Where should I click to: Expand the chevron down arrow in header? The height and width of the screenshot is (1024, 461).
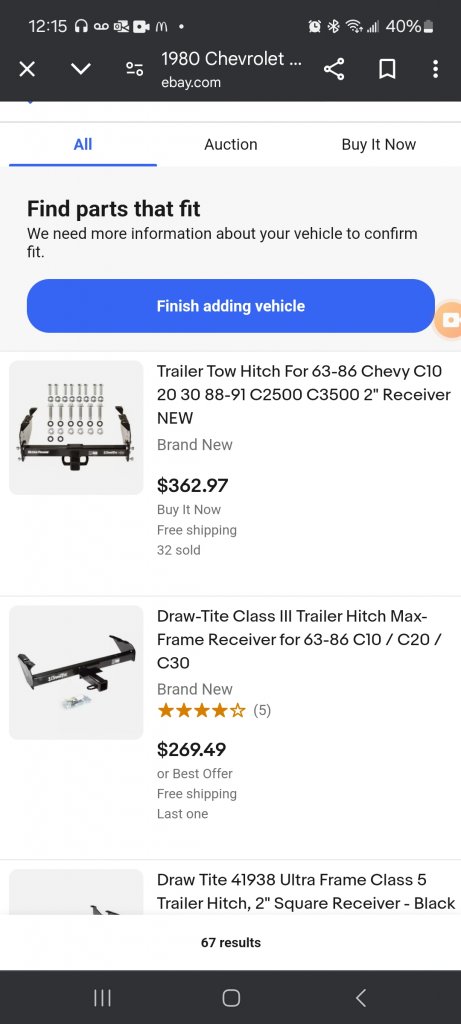pos(81,69)
